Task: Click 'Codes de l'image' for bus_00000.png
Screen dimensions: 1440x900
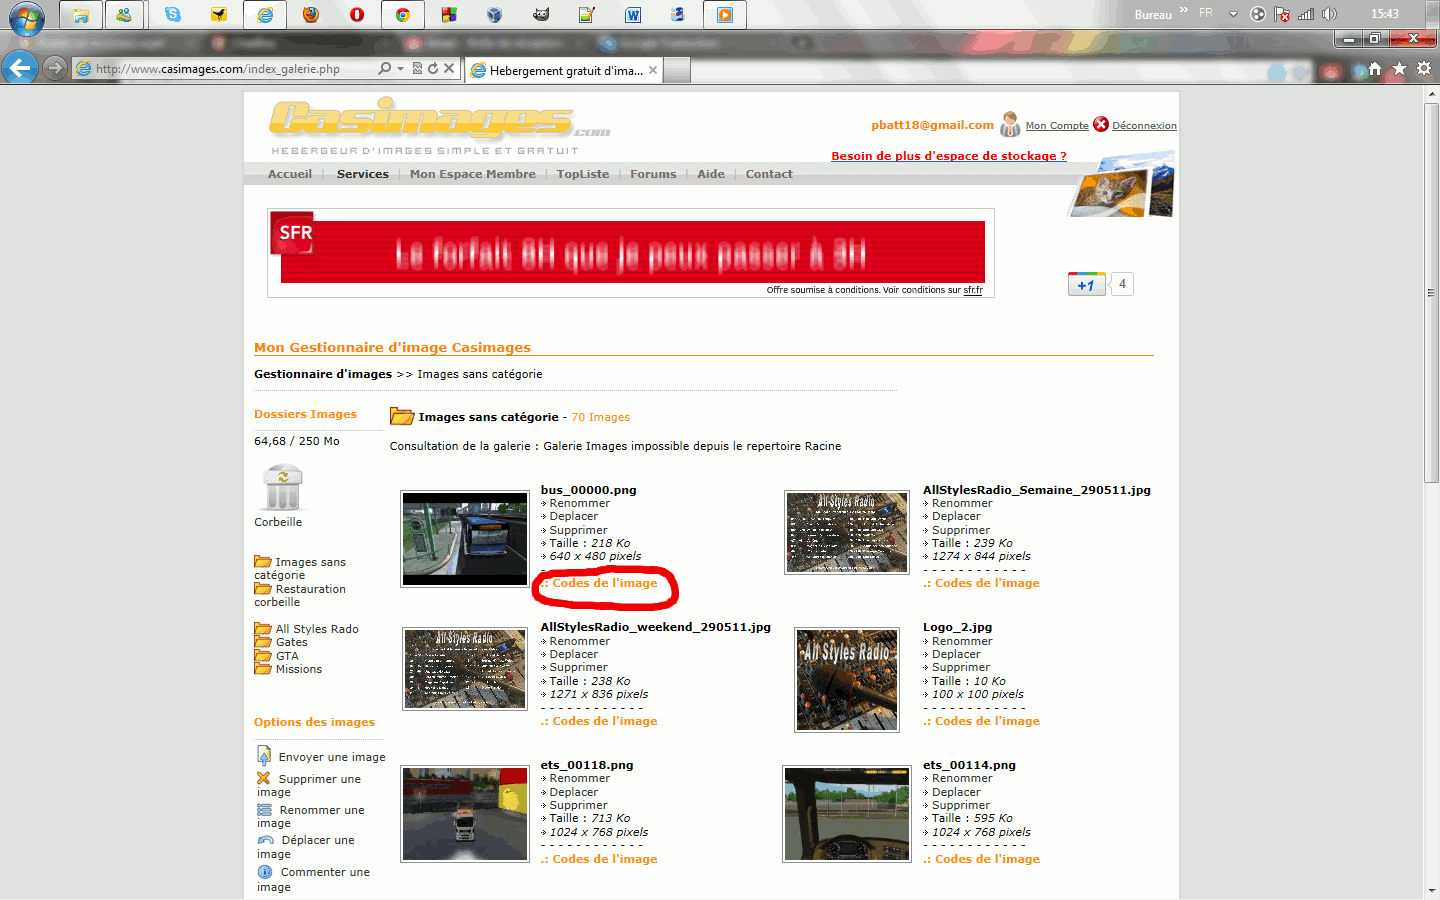Action: (605, 583)
